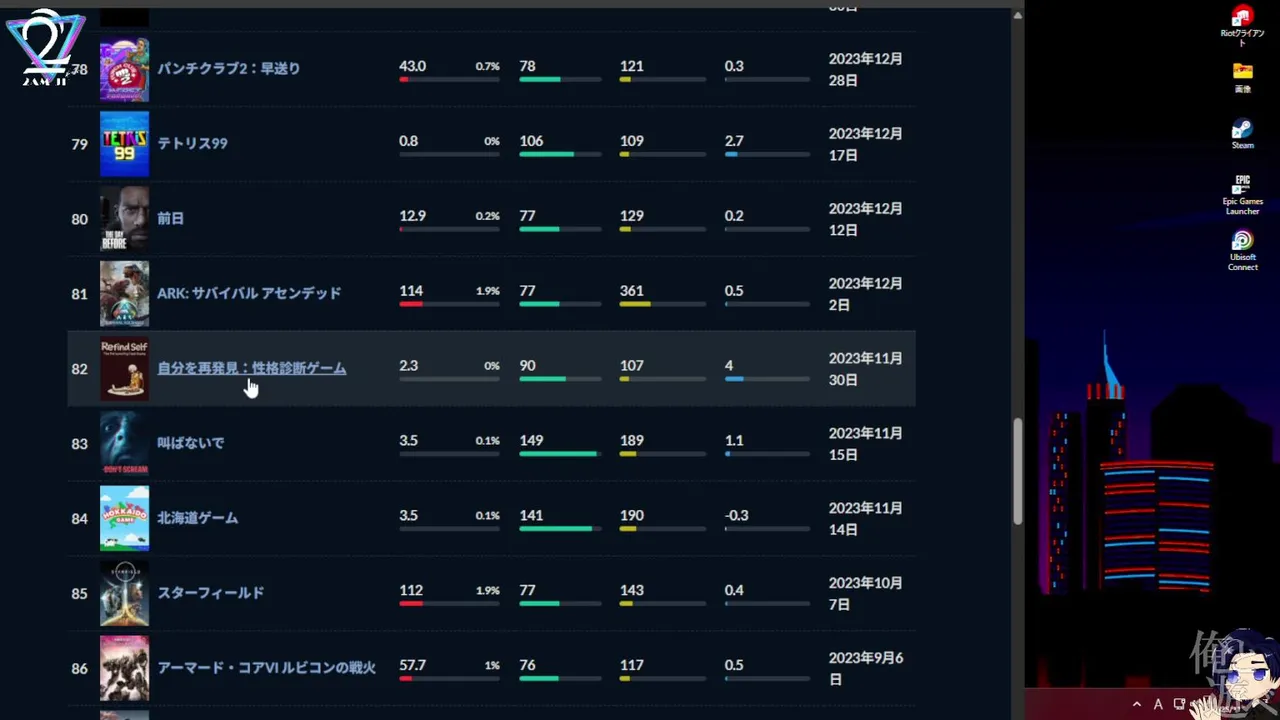Image resolution: width=1280 pixels, height=720 pixels.
Task: Launch Steam from the desktop shortcut
Action: [x=1242, y=129]
